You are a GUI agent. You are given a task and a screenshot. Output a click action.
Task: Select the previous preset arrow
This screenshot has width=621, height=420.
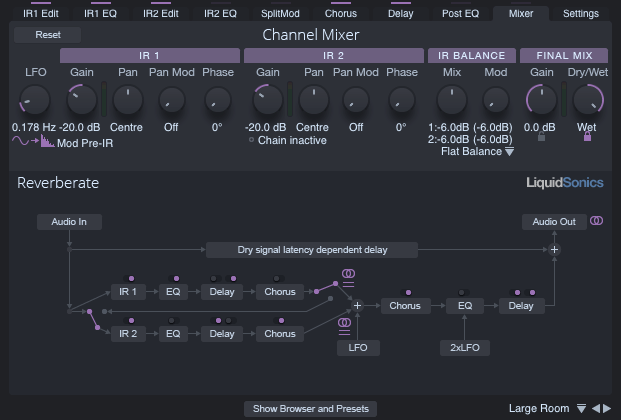click(x=596, y=408)
